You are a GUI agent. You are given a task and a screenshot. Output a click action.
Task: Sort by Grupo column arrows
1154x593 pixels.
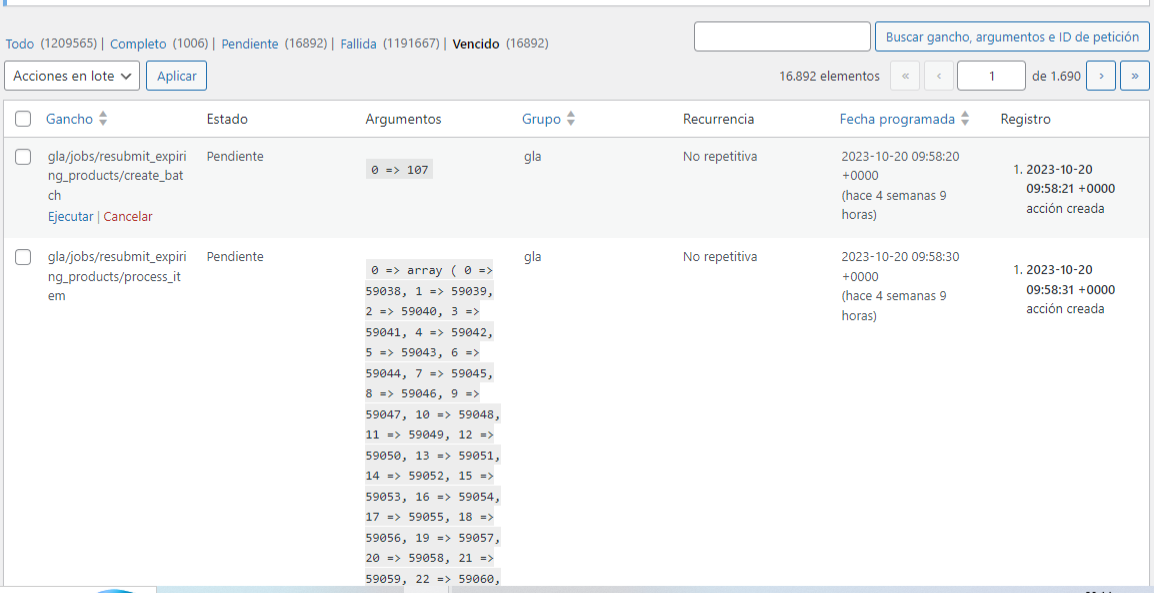click(570, 118)
